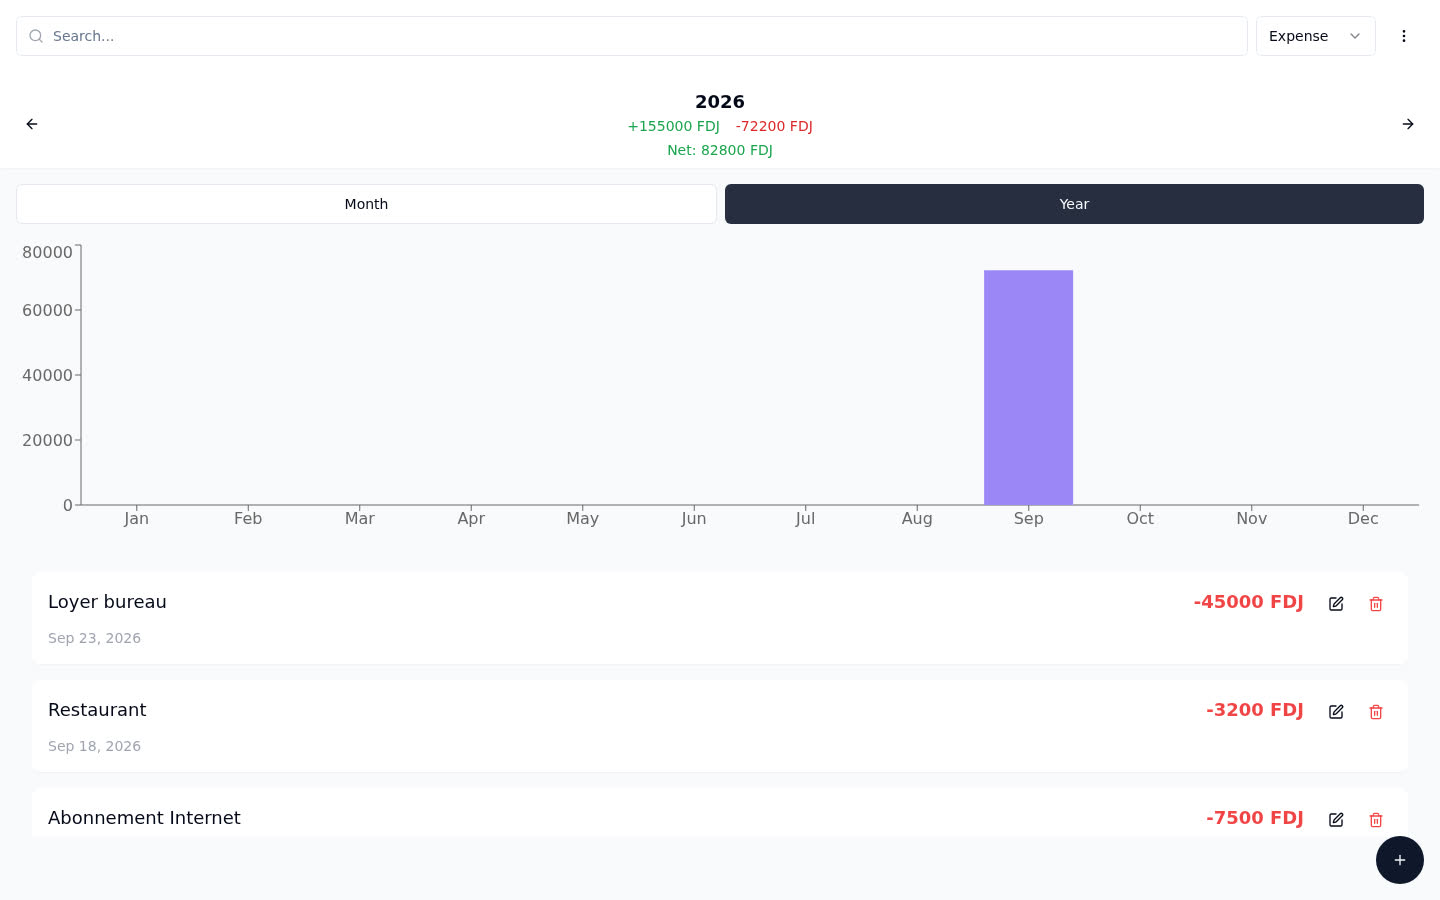The width and height of the screenshot is (1440, 900).
Task: Open the three-dot options menu
Action: [x=1404, y=36]
